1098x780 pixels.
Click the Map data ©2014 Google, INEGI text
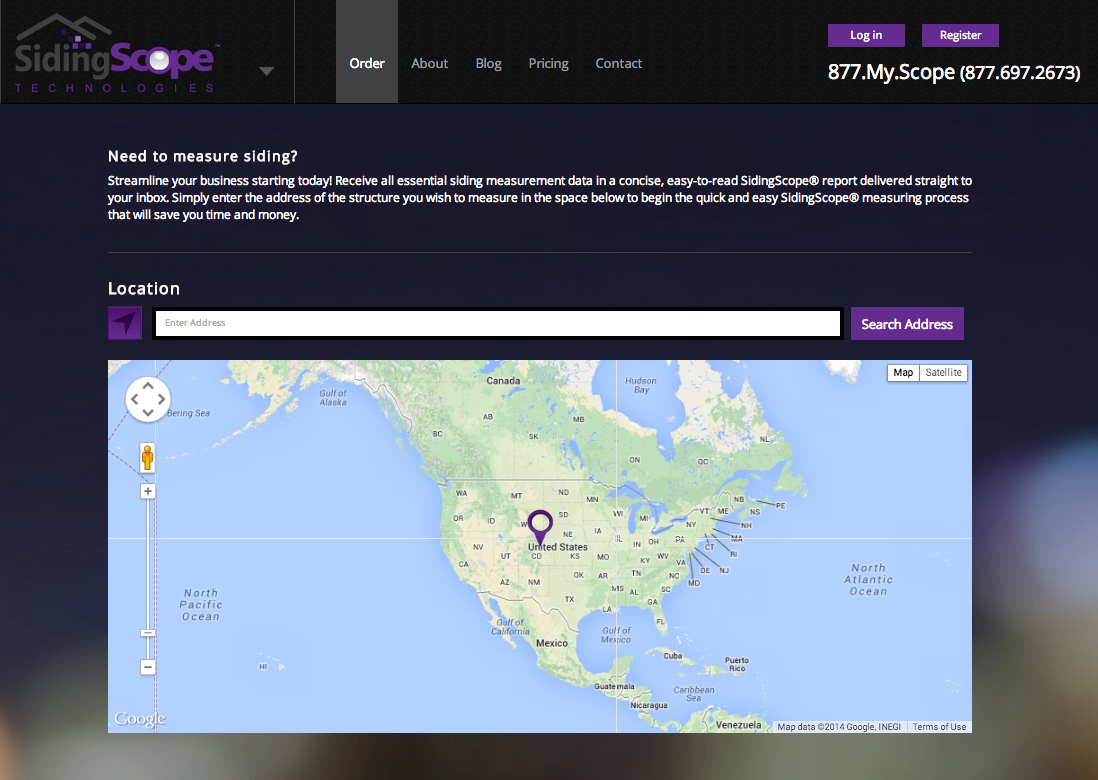[x=839, y=727]
